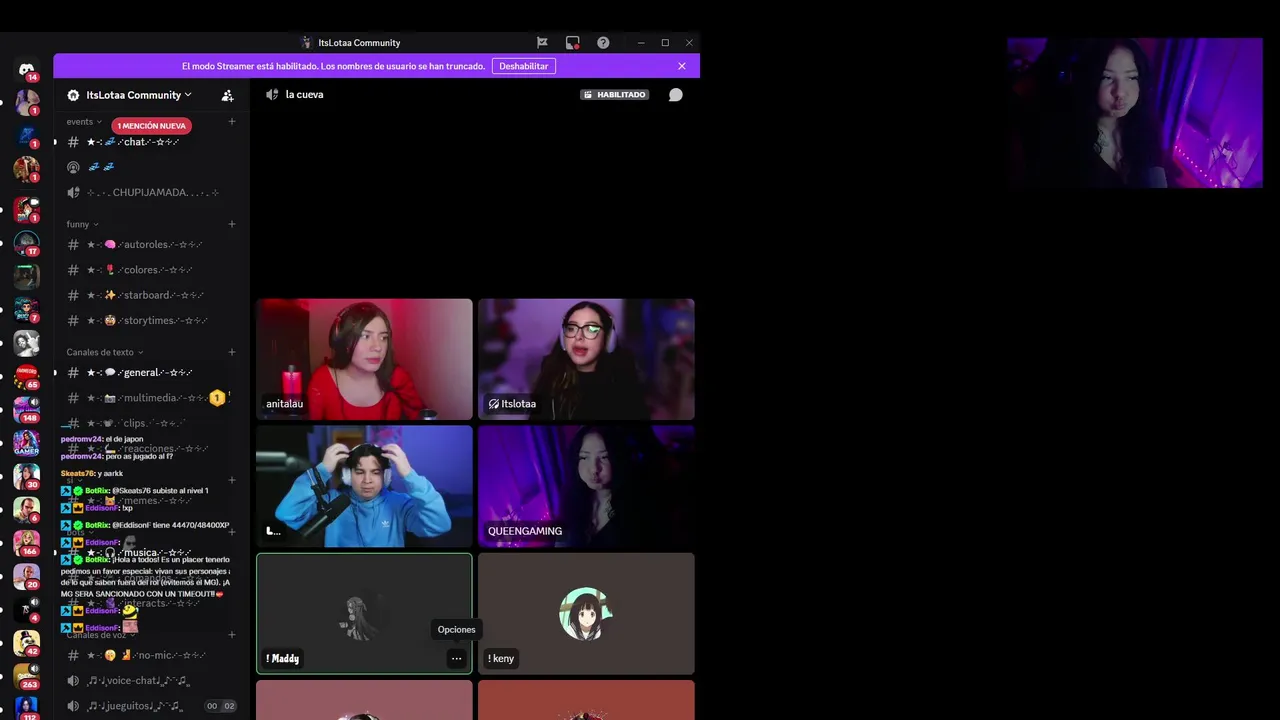Image resolution: width=1280 pixels, height=720 pixels.
Task: Open the help question mark icon
Action: pyautogui.click(x=603, y=43)
